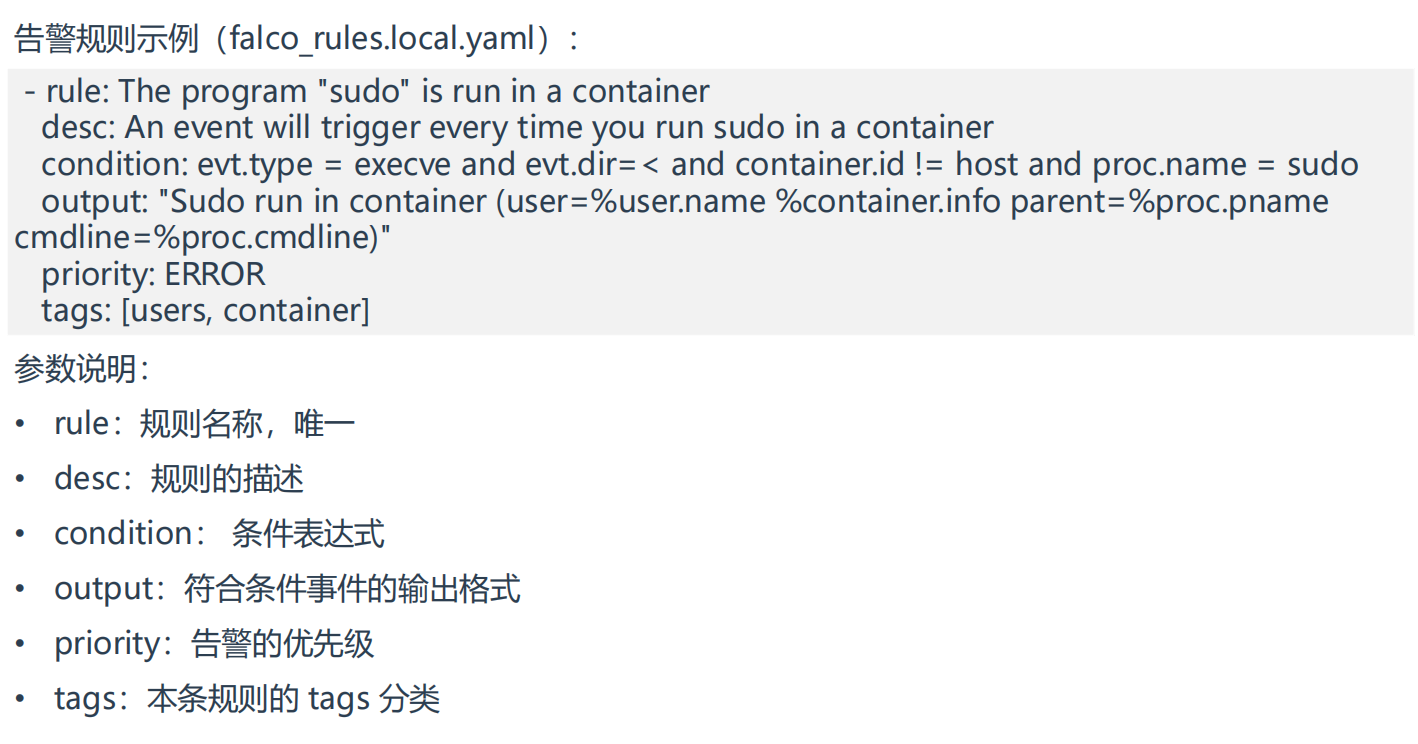The image size is (1418, 744).
Task: Click the word ERROR in the code block
Action: [x=215, y=274]
